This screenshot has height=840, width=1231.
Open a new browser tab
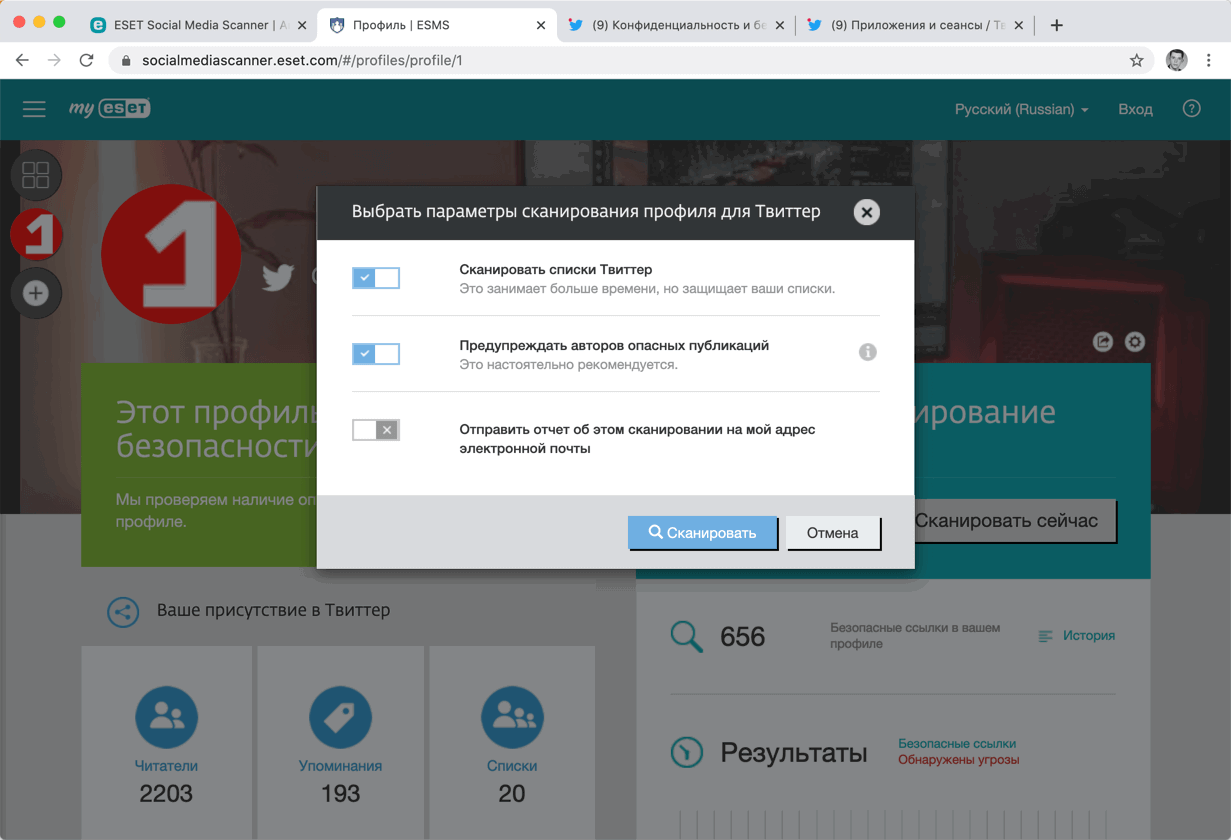click(1056, 25)
